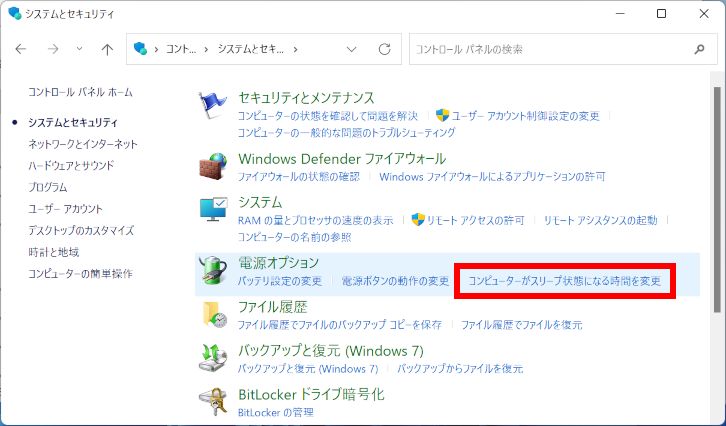The height and width of the screenshot is (426, 726).
Task: Open the セキュリティとメンテナンス heading
Action: click(x=306, y=98)
